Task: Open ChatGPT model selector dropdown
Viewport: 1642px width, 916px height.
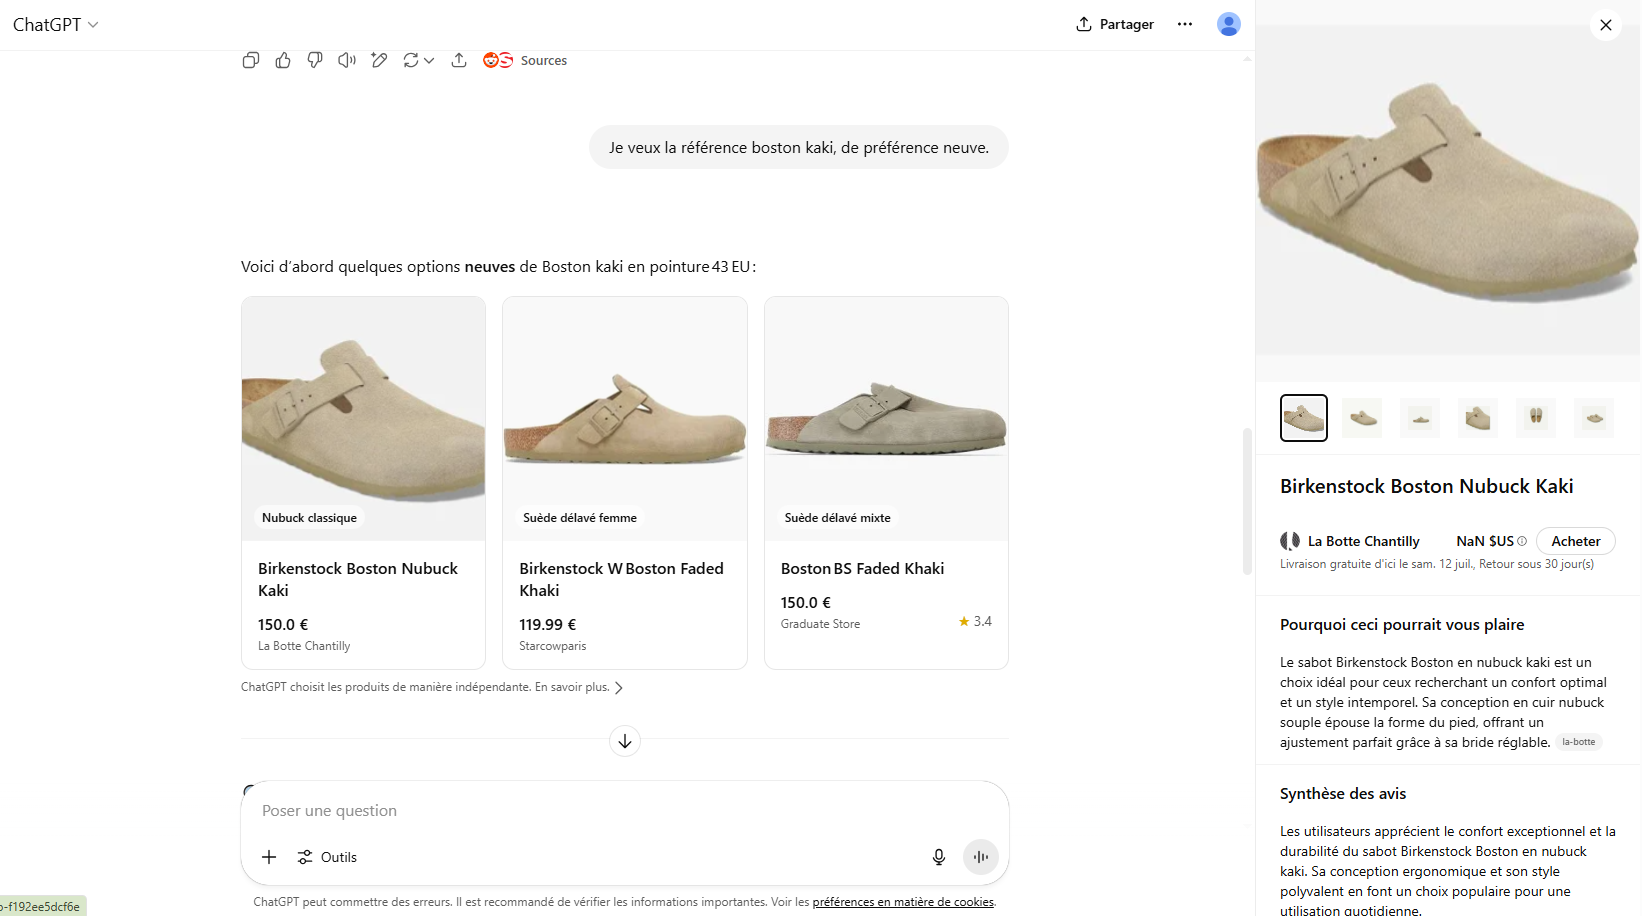Action: [56, 24]
